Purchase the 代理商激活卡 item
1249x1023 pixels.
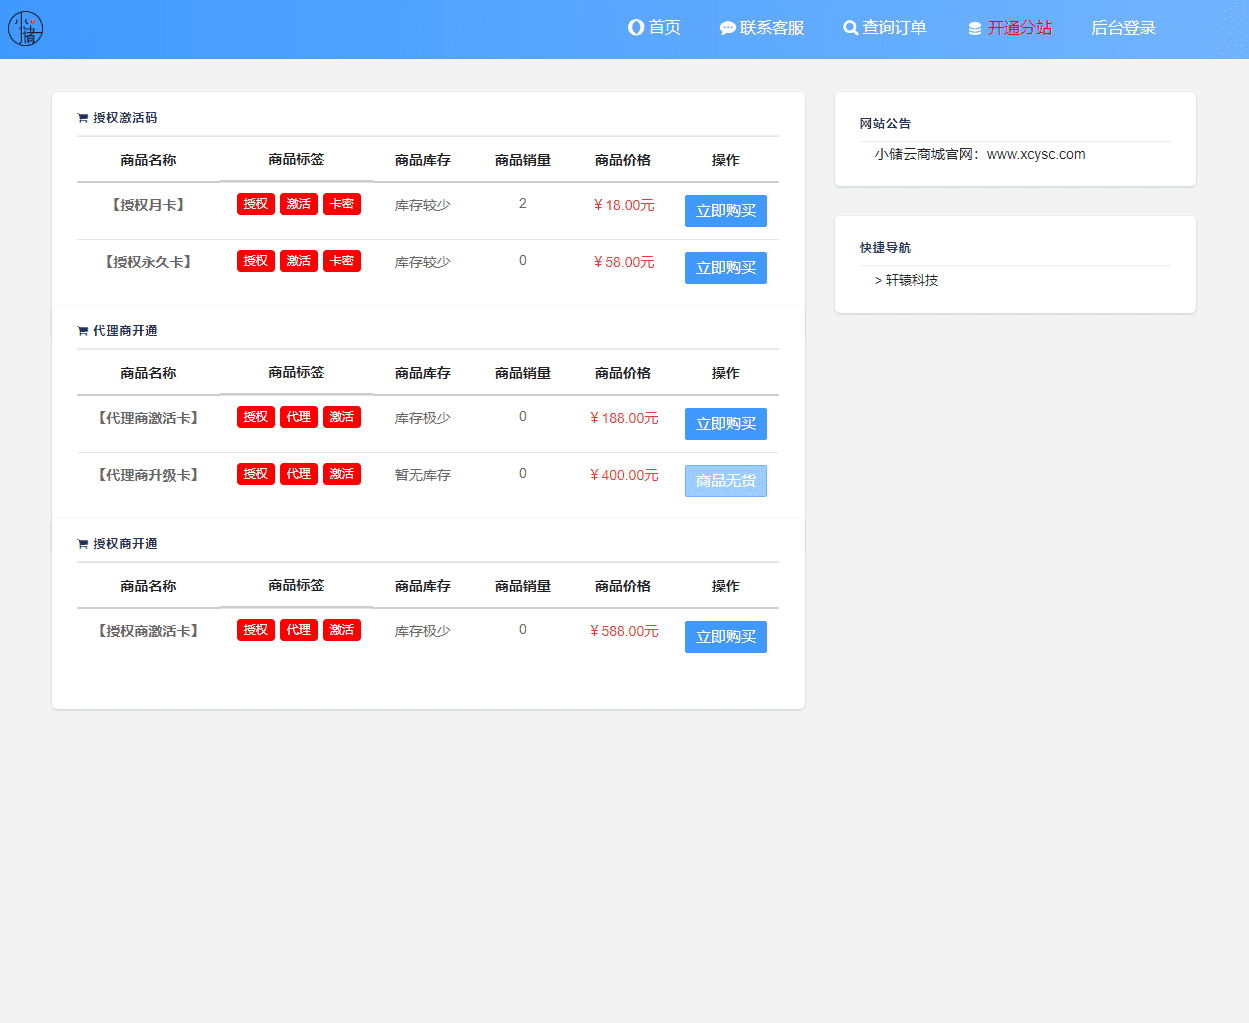[725, 424]
